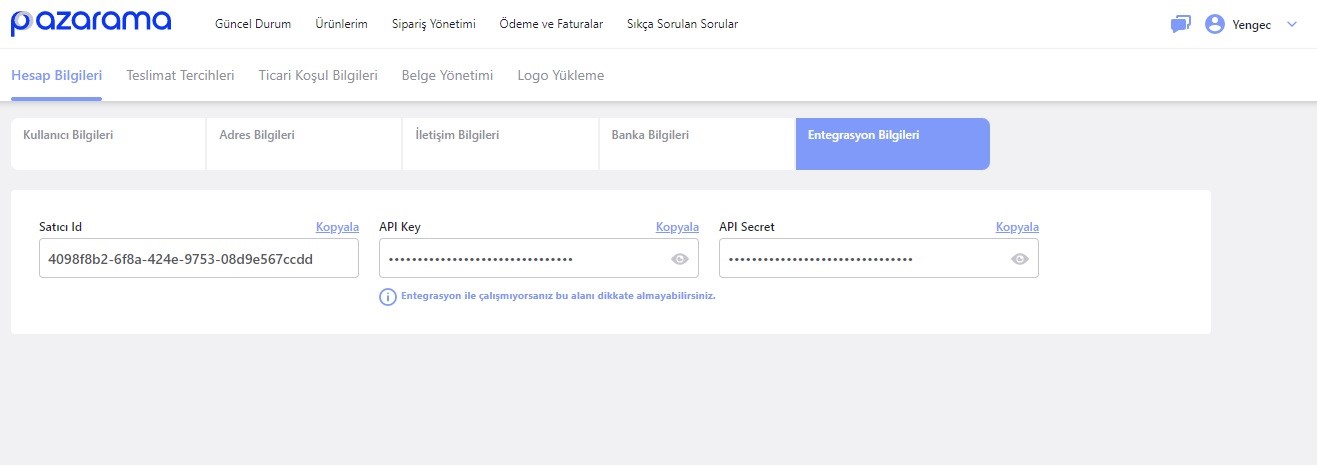Open the Ürünlerim menu

pos(341,24)
